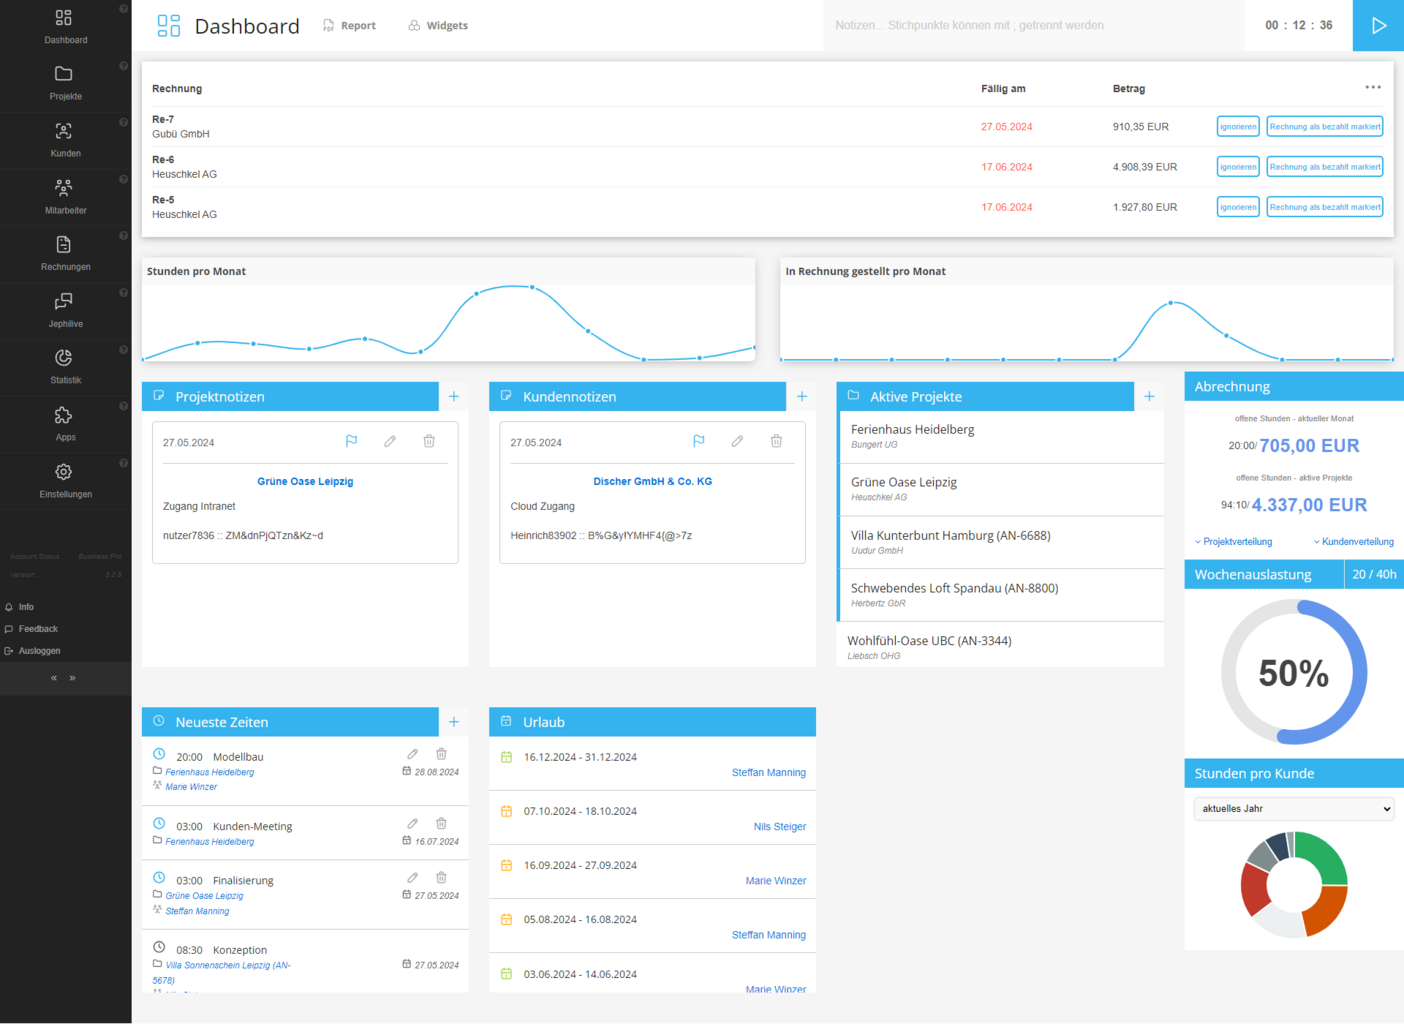Edit the Discher GmbH customer note
1404x1024 pixels.
click(x=737, y=441)
